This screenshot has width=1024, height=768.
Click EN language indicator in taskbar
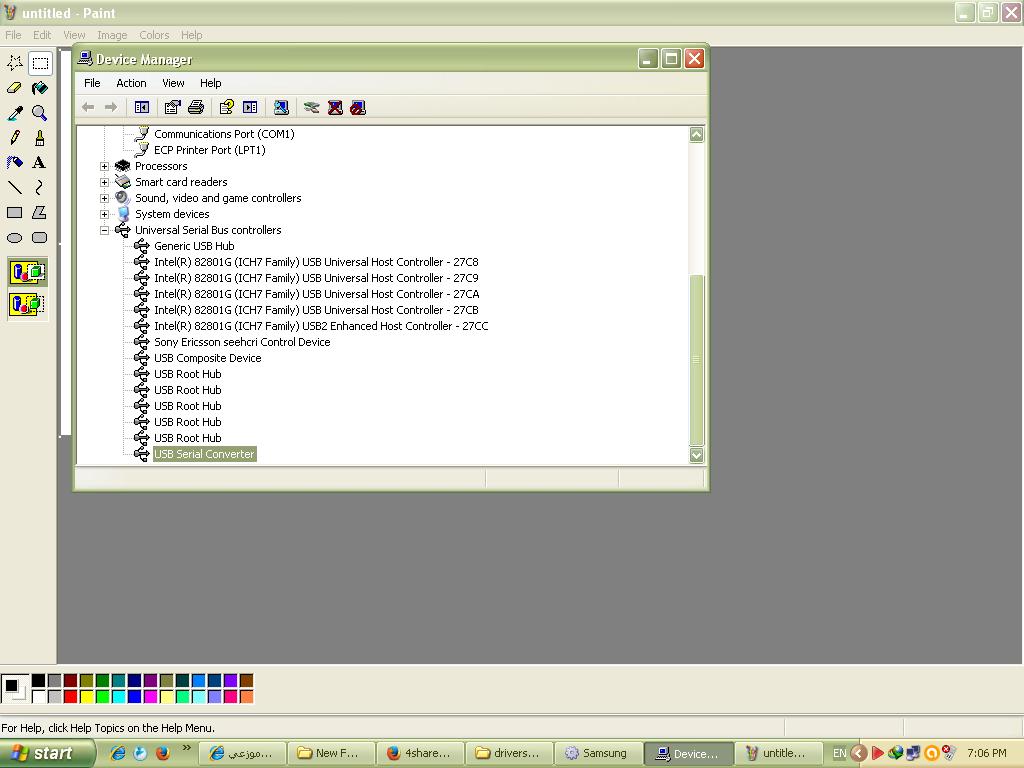tap(839, 754)
